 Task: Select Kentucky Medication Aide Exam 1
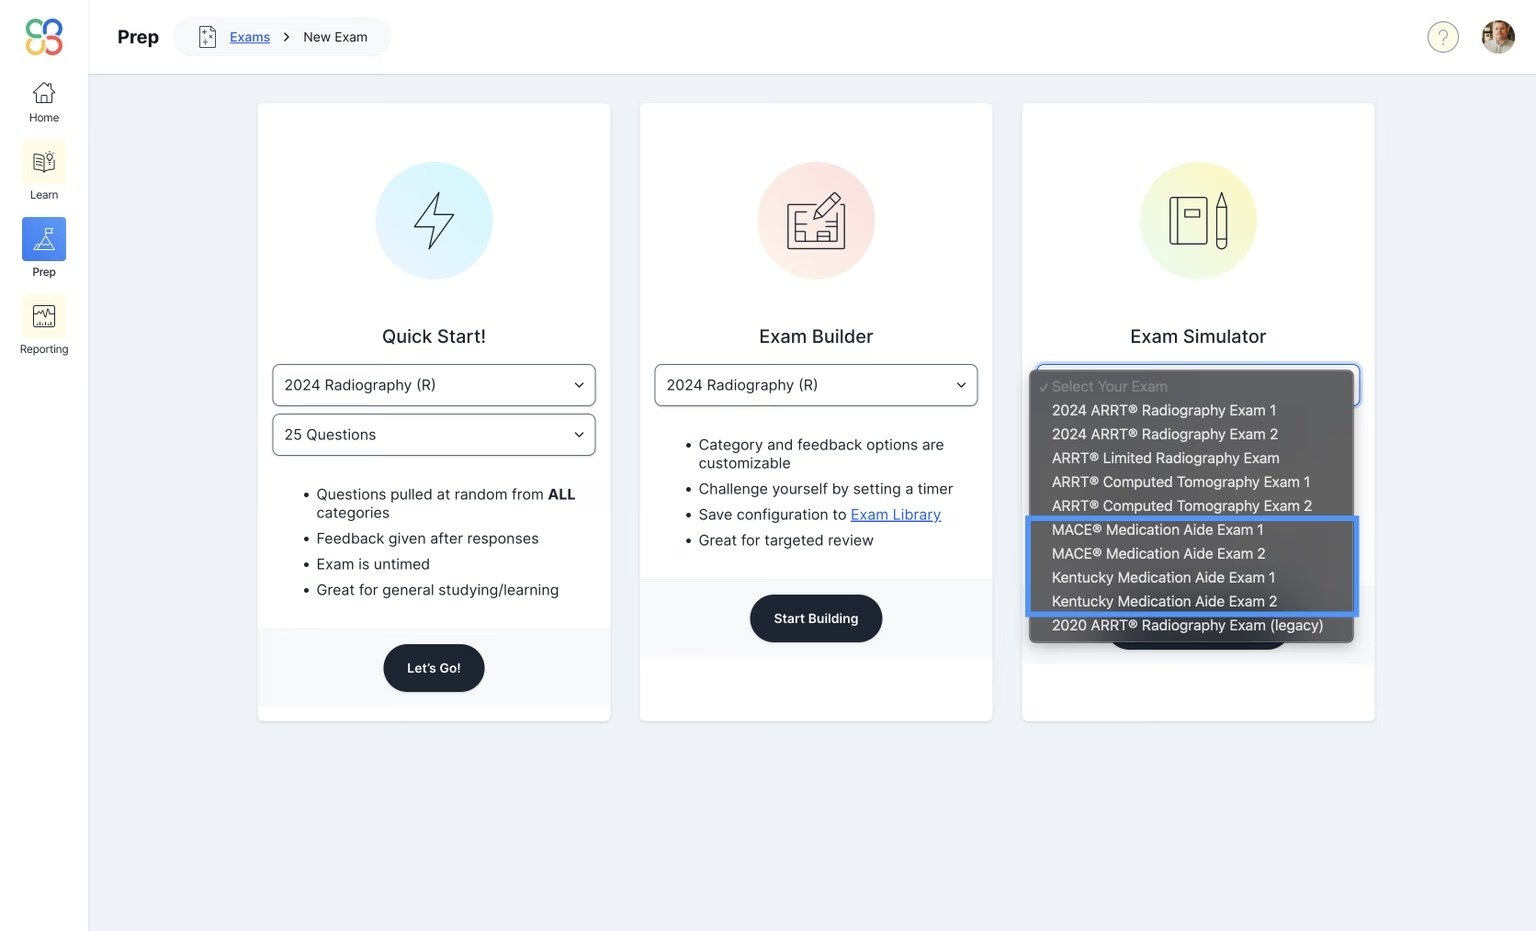1163,577
